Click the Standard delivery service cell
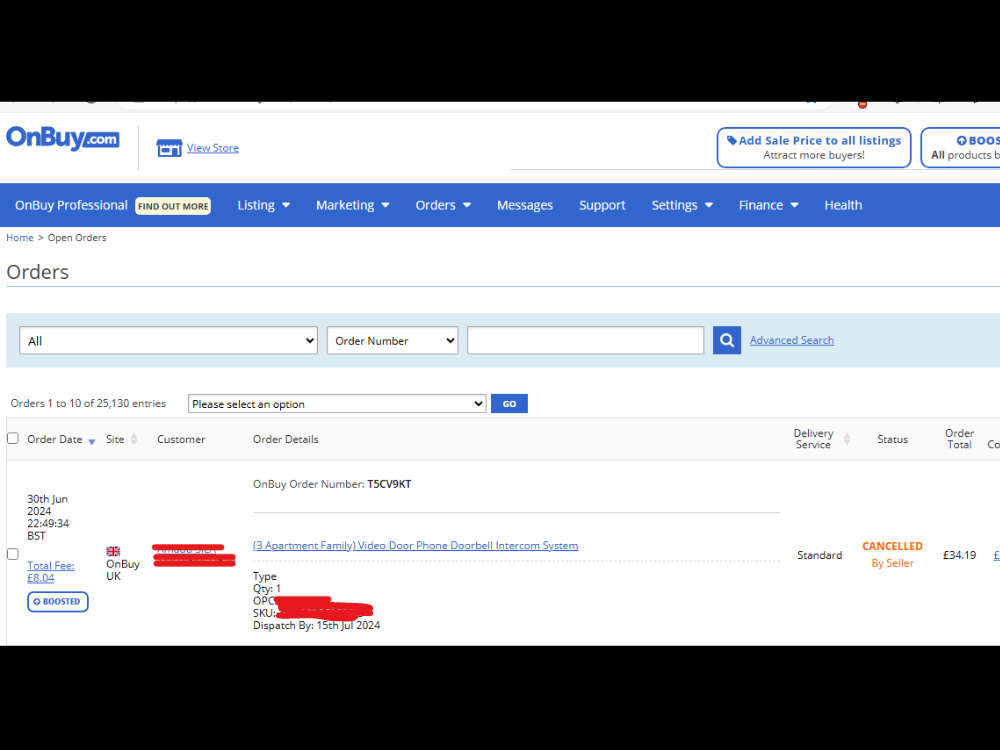This screenshot has height=750, width=1000. (x=820, y=555)
